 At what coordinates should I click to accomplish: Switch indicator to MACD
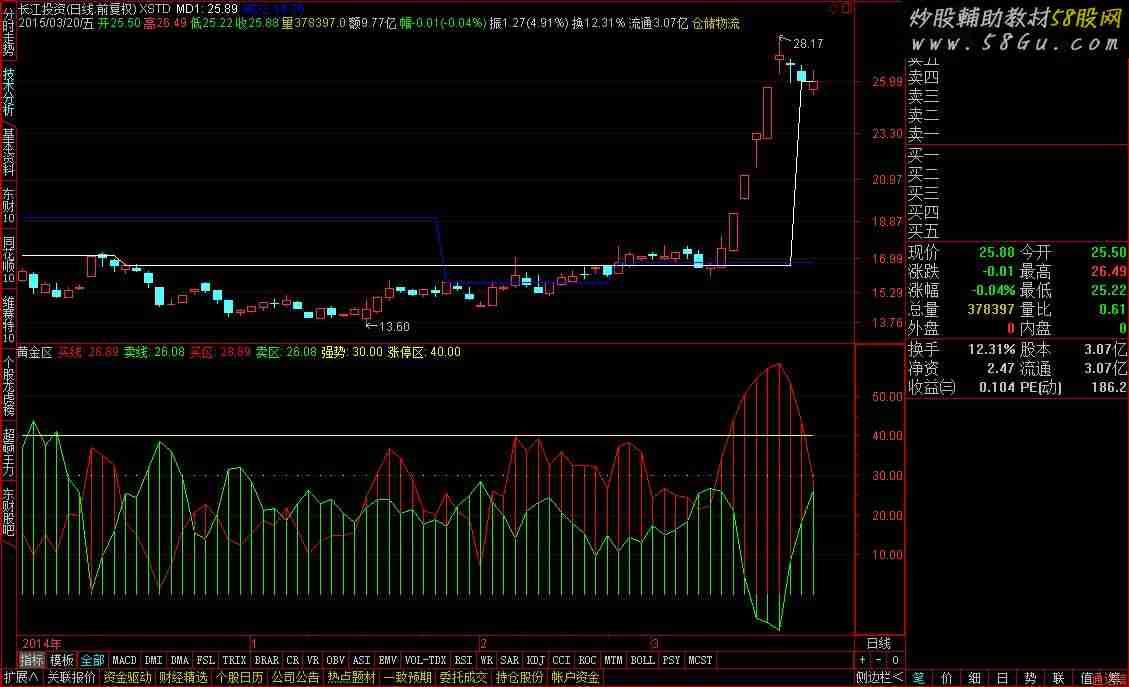[124, 660]
